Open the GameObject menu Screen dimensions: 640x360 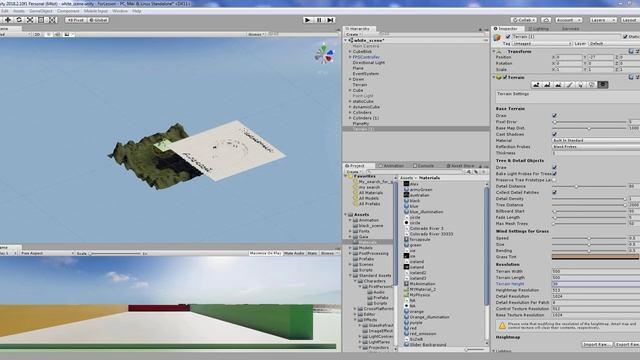[40, 11]
